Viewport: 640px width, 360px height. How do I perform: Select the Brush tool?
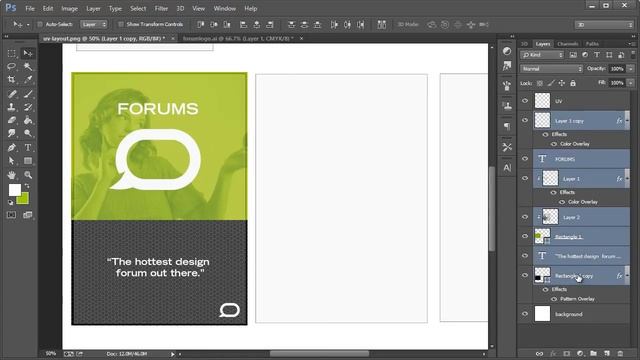click(x=28, y=94)
